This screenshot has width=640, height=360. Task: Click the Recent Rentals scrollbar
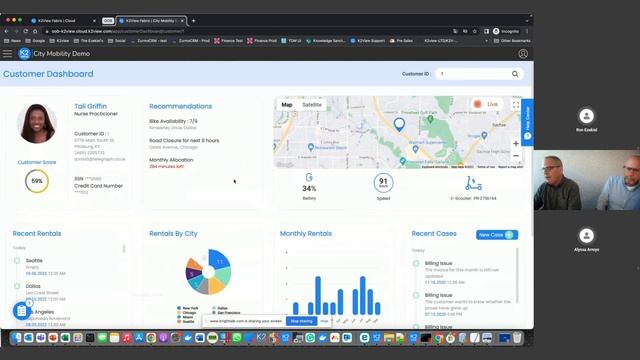pos(124,249)
